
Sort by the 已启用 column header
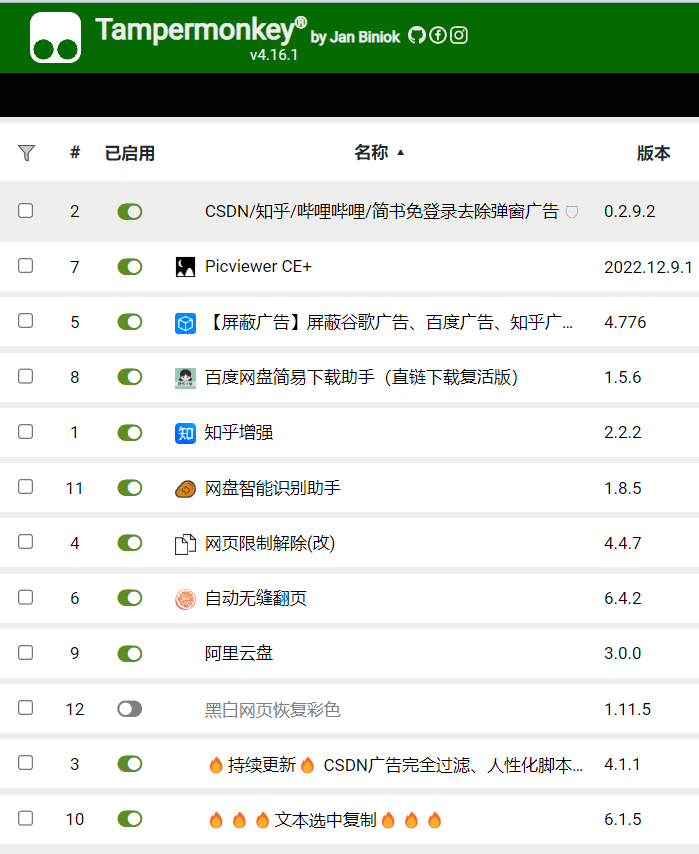click(130, 153)
